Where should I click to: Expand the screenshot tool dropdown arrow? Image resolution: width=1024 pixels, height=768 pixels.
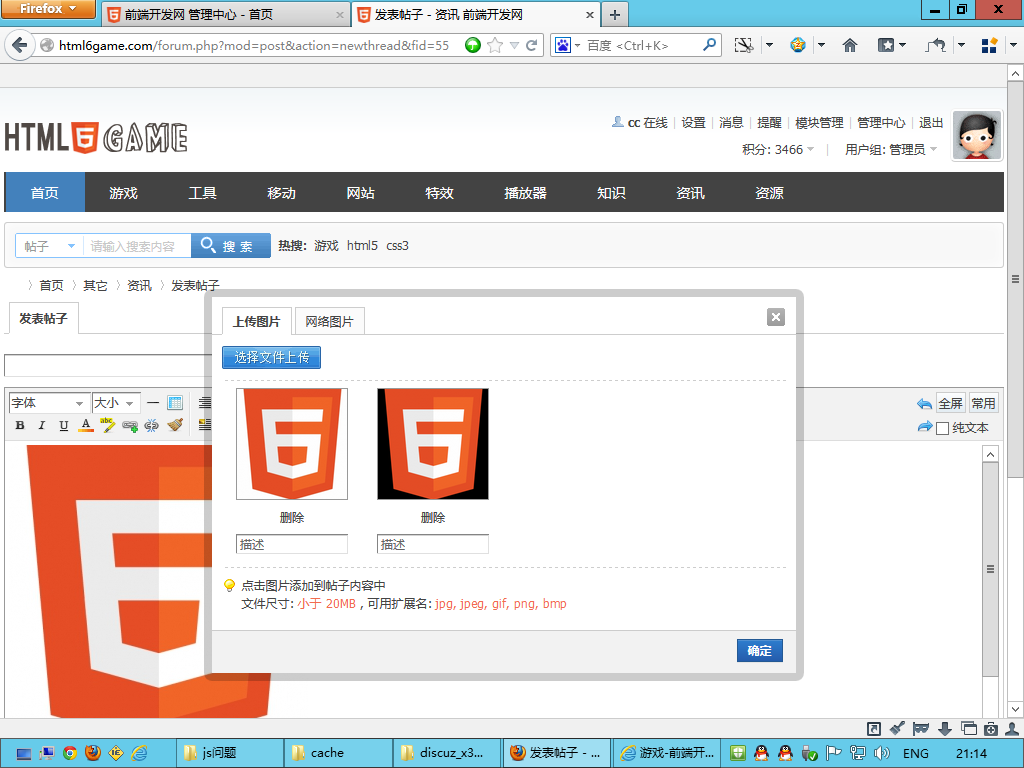[769, 45]
